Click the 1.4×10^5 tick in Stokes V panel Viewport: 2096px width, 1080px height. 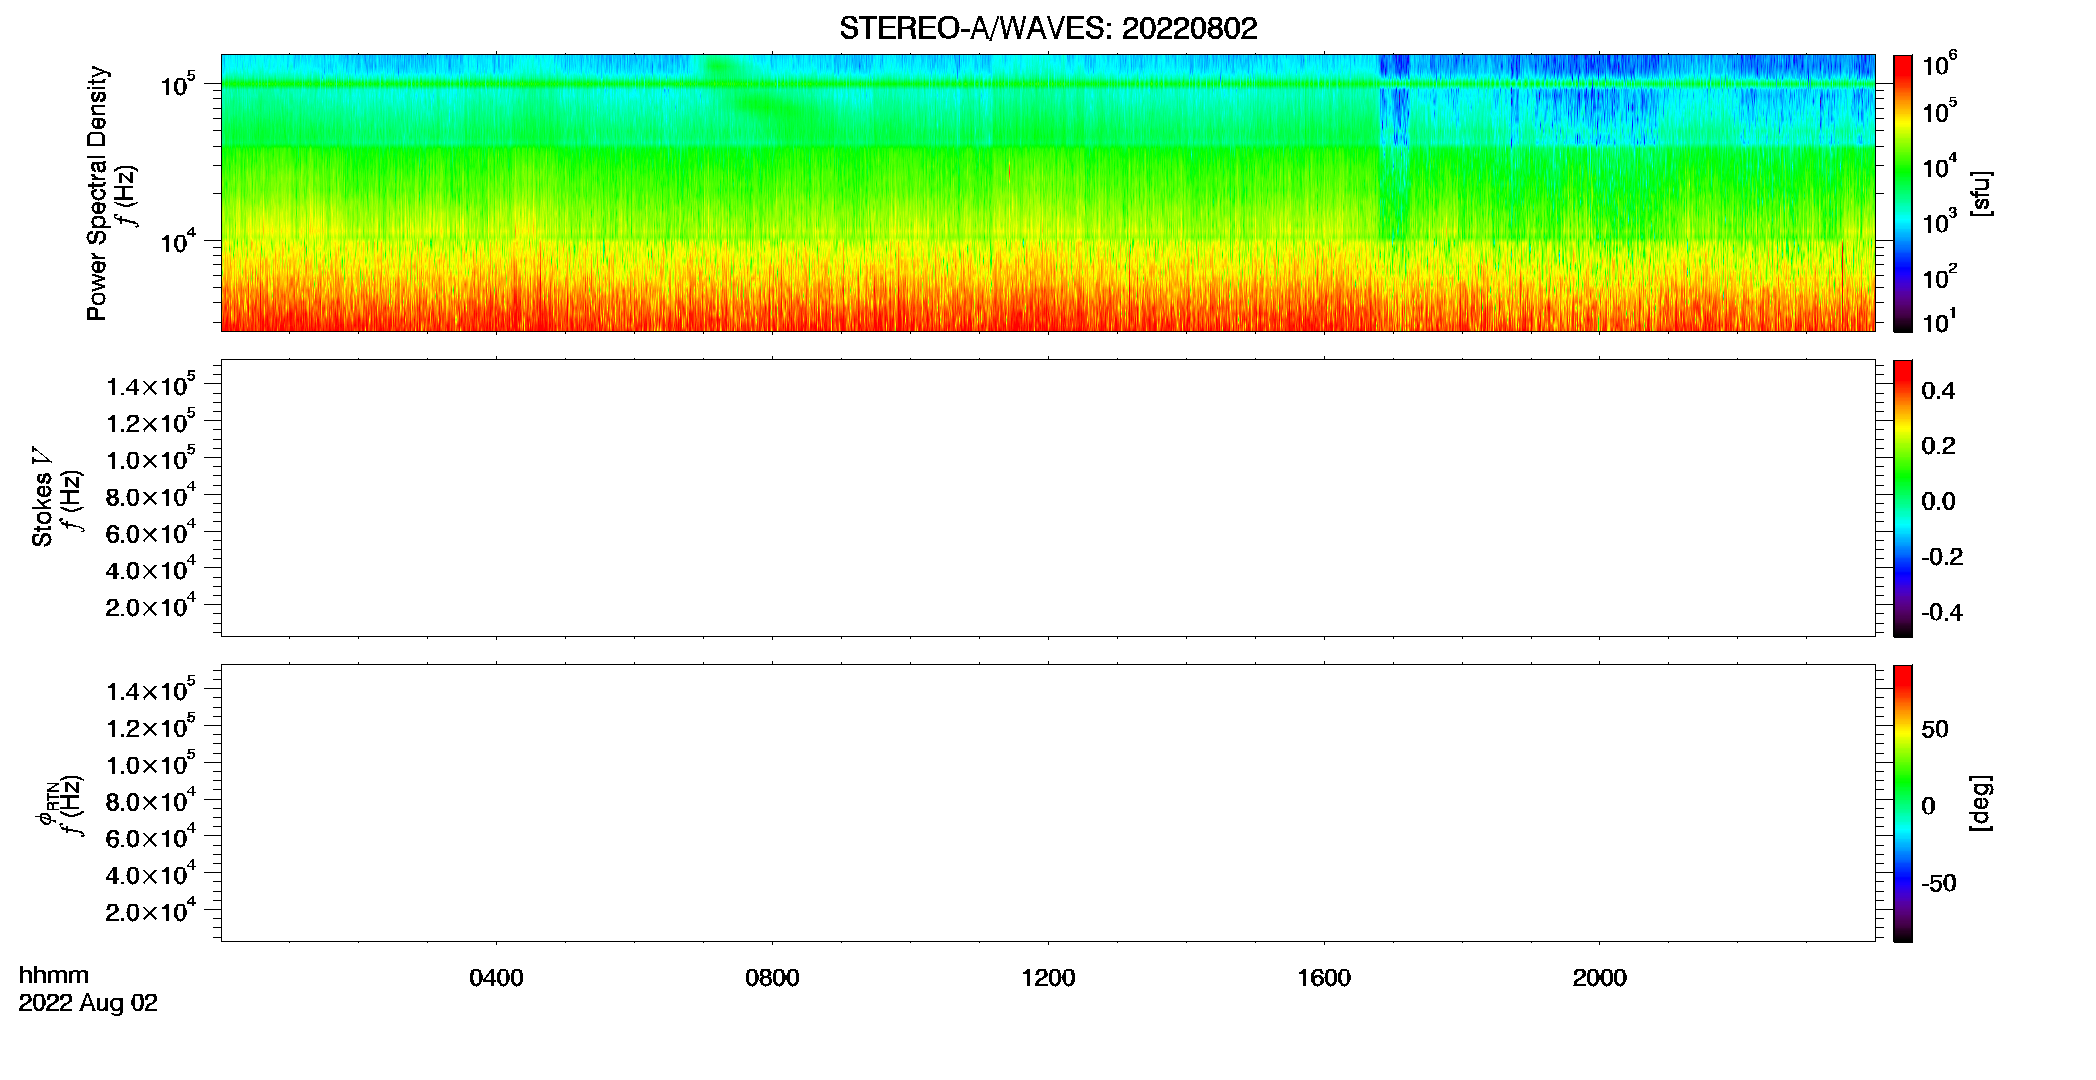coord(151,385)
